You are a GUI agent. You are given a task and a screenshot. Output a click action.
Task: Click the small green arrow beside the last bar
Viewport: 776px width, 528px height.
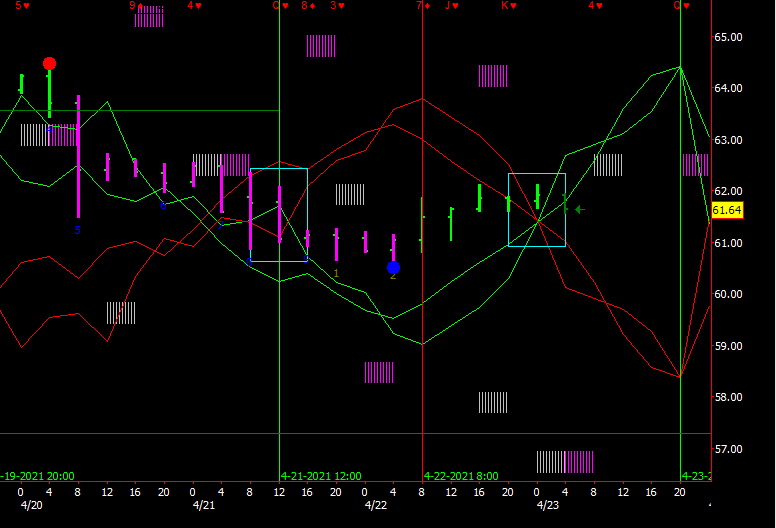pyautogui.click(x=580, y=210)
